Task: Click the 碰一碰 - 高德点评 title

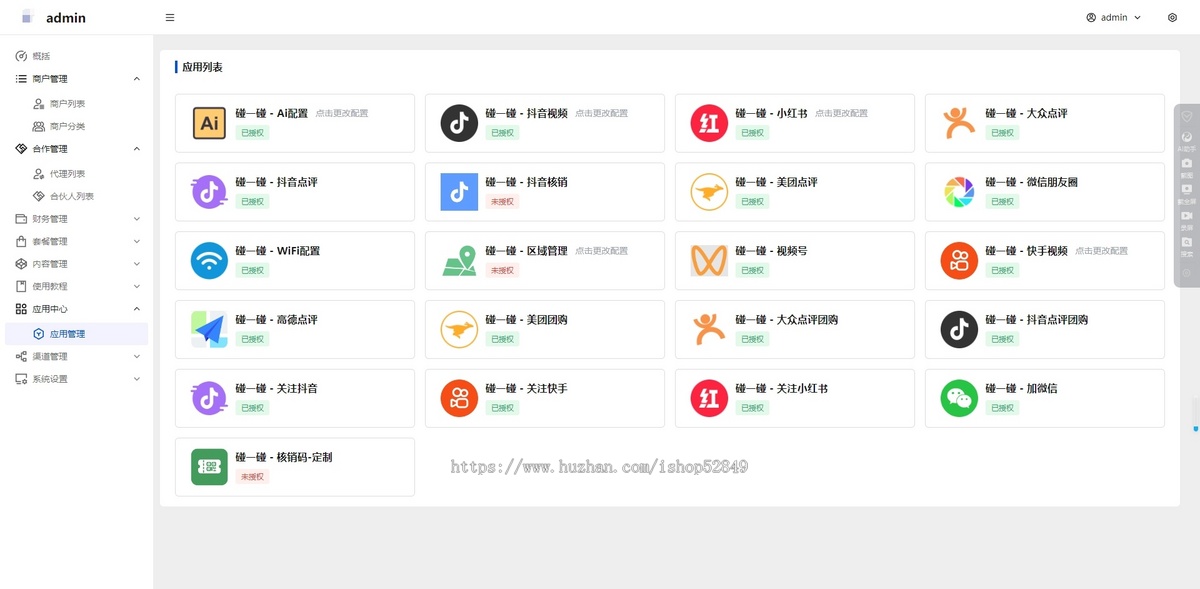Action: pos(276,320)
